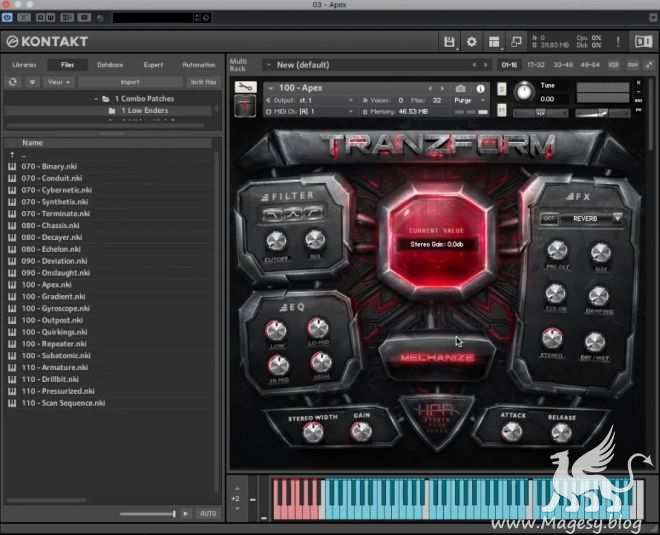Select file 070 - Binary.nki
The height and width of the screenshot is (535, 660).
pyautogui.click(x=49, y=167)
